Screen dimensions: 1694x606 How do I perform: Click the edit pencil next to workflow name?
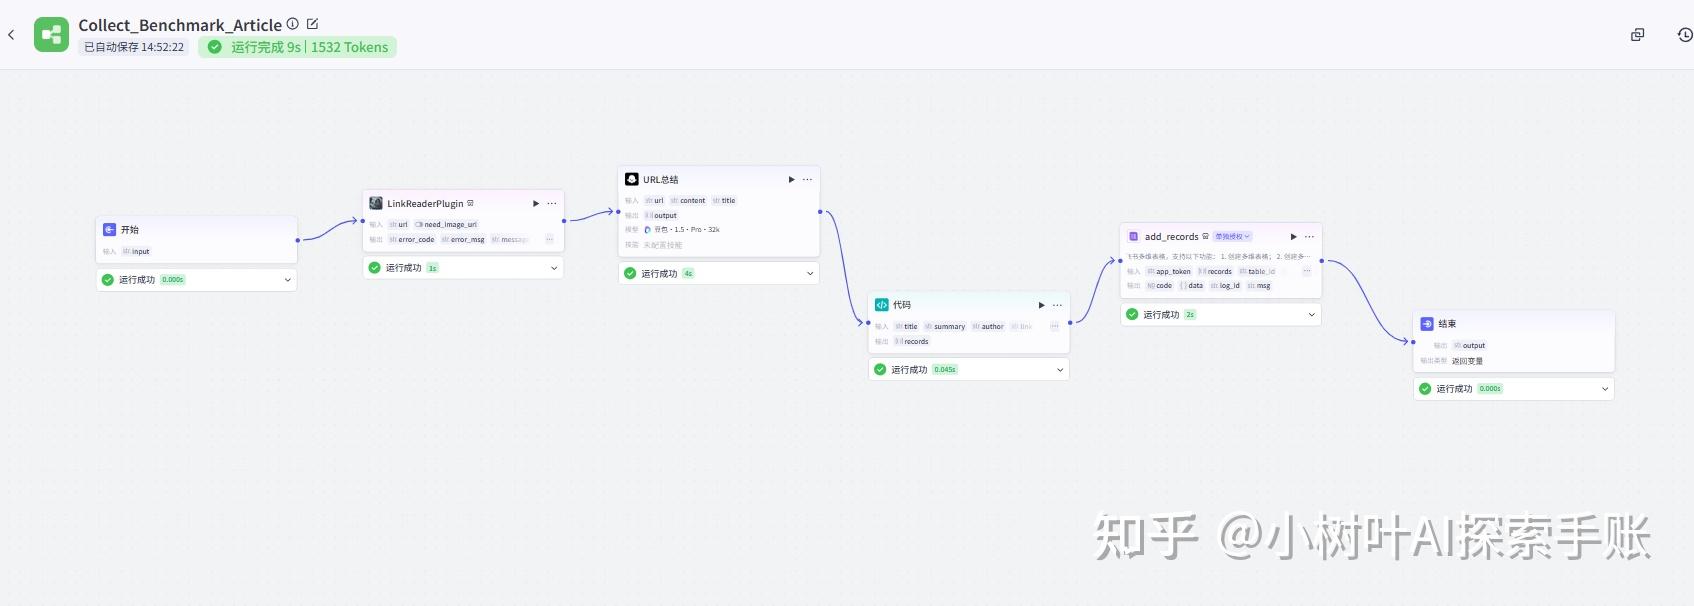coord(312,24)
